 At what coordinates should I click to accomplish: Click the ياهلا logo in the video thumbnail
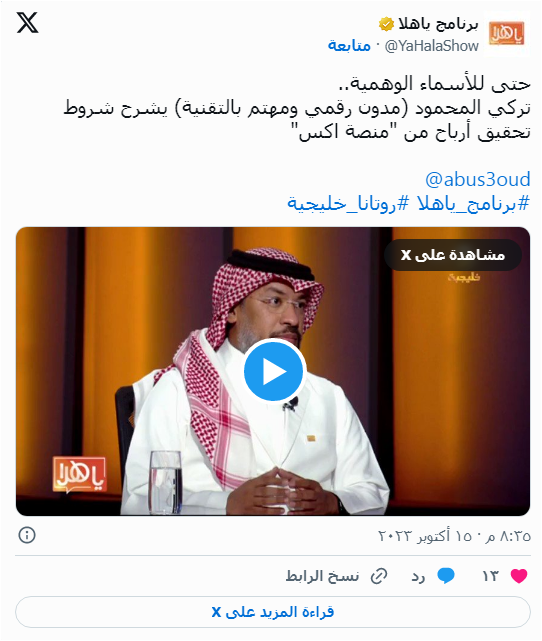(79, 474)
